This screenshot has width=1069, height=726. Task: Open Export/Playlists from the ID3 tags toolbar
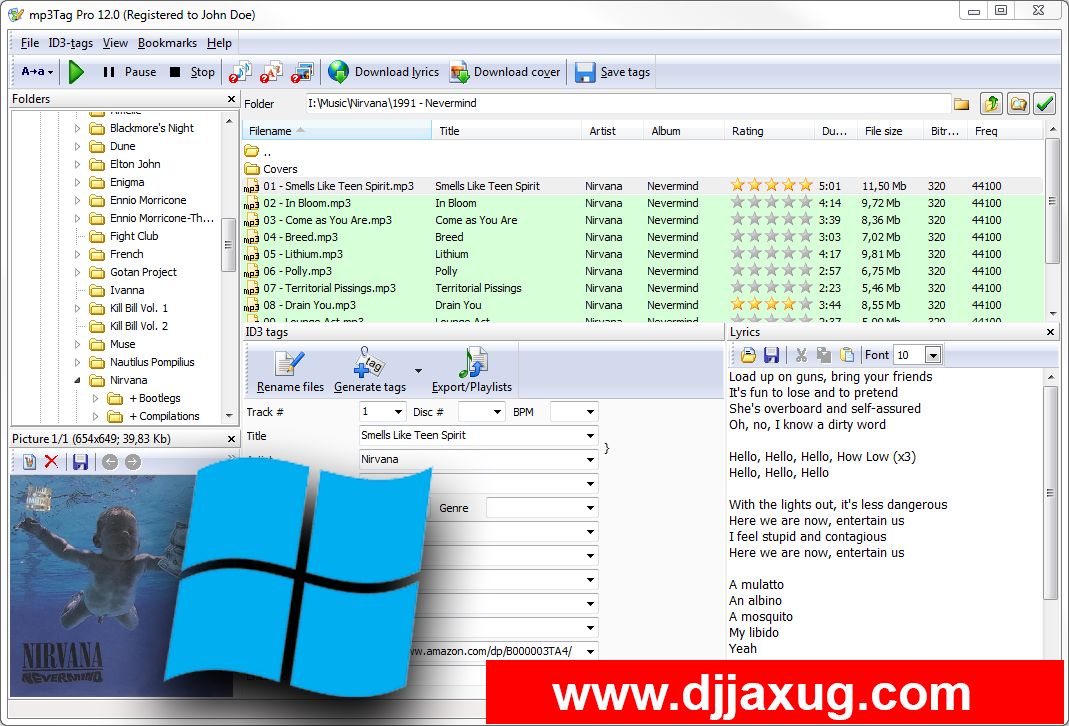472,371
